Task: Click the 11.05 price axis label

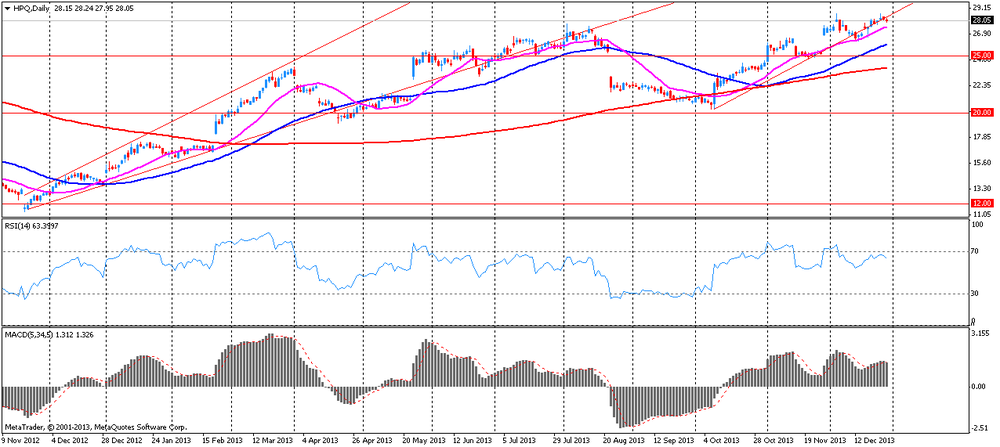Action: 980,215
